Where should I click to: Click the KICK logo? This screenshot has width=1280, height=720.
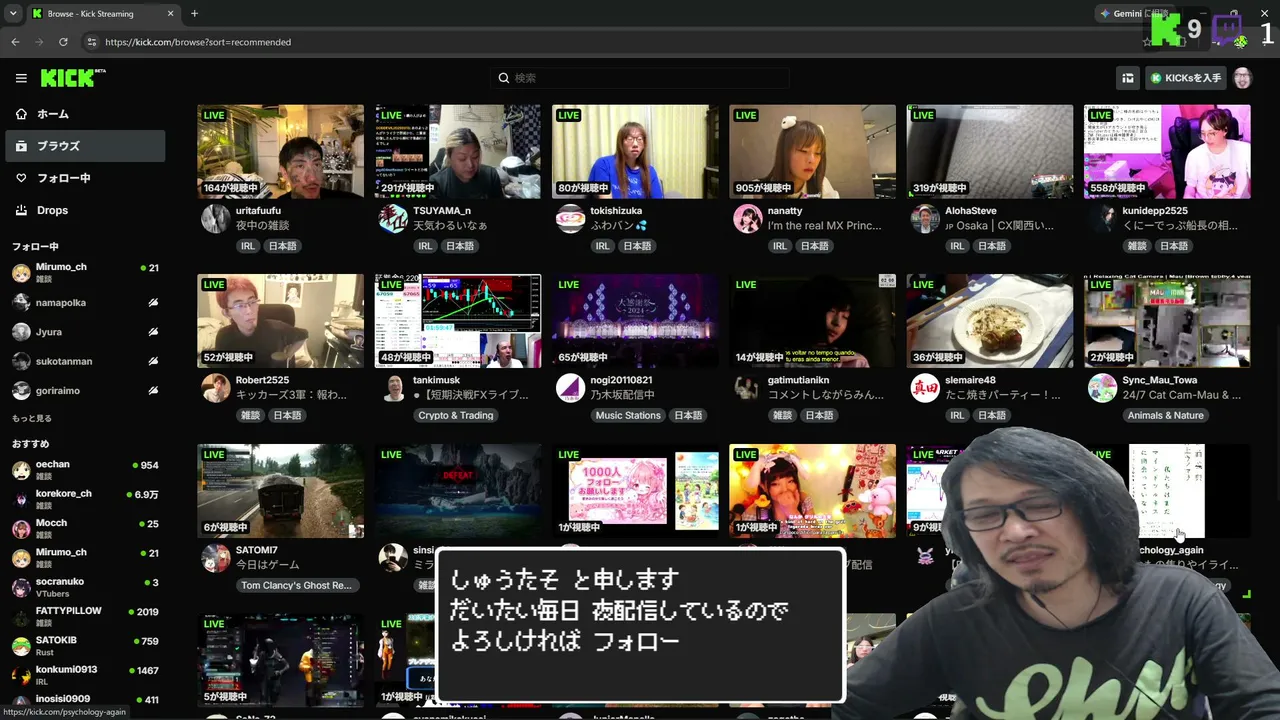click(x=73, y=78)
